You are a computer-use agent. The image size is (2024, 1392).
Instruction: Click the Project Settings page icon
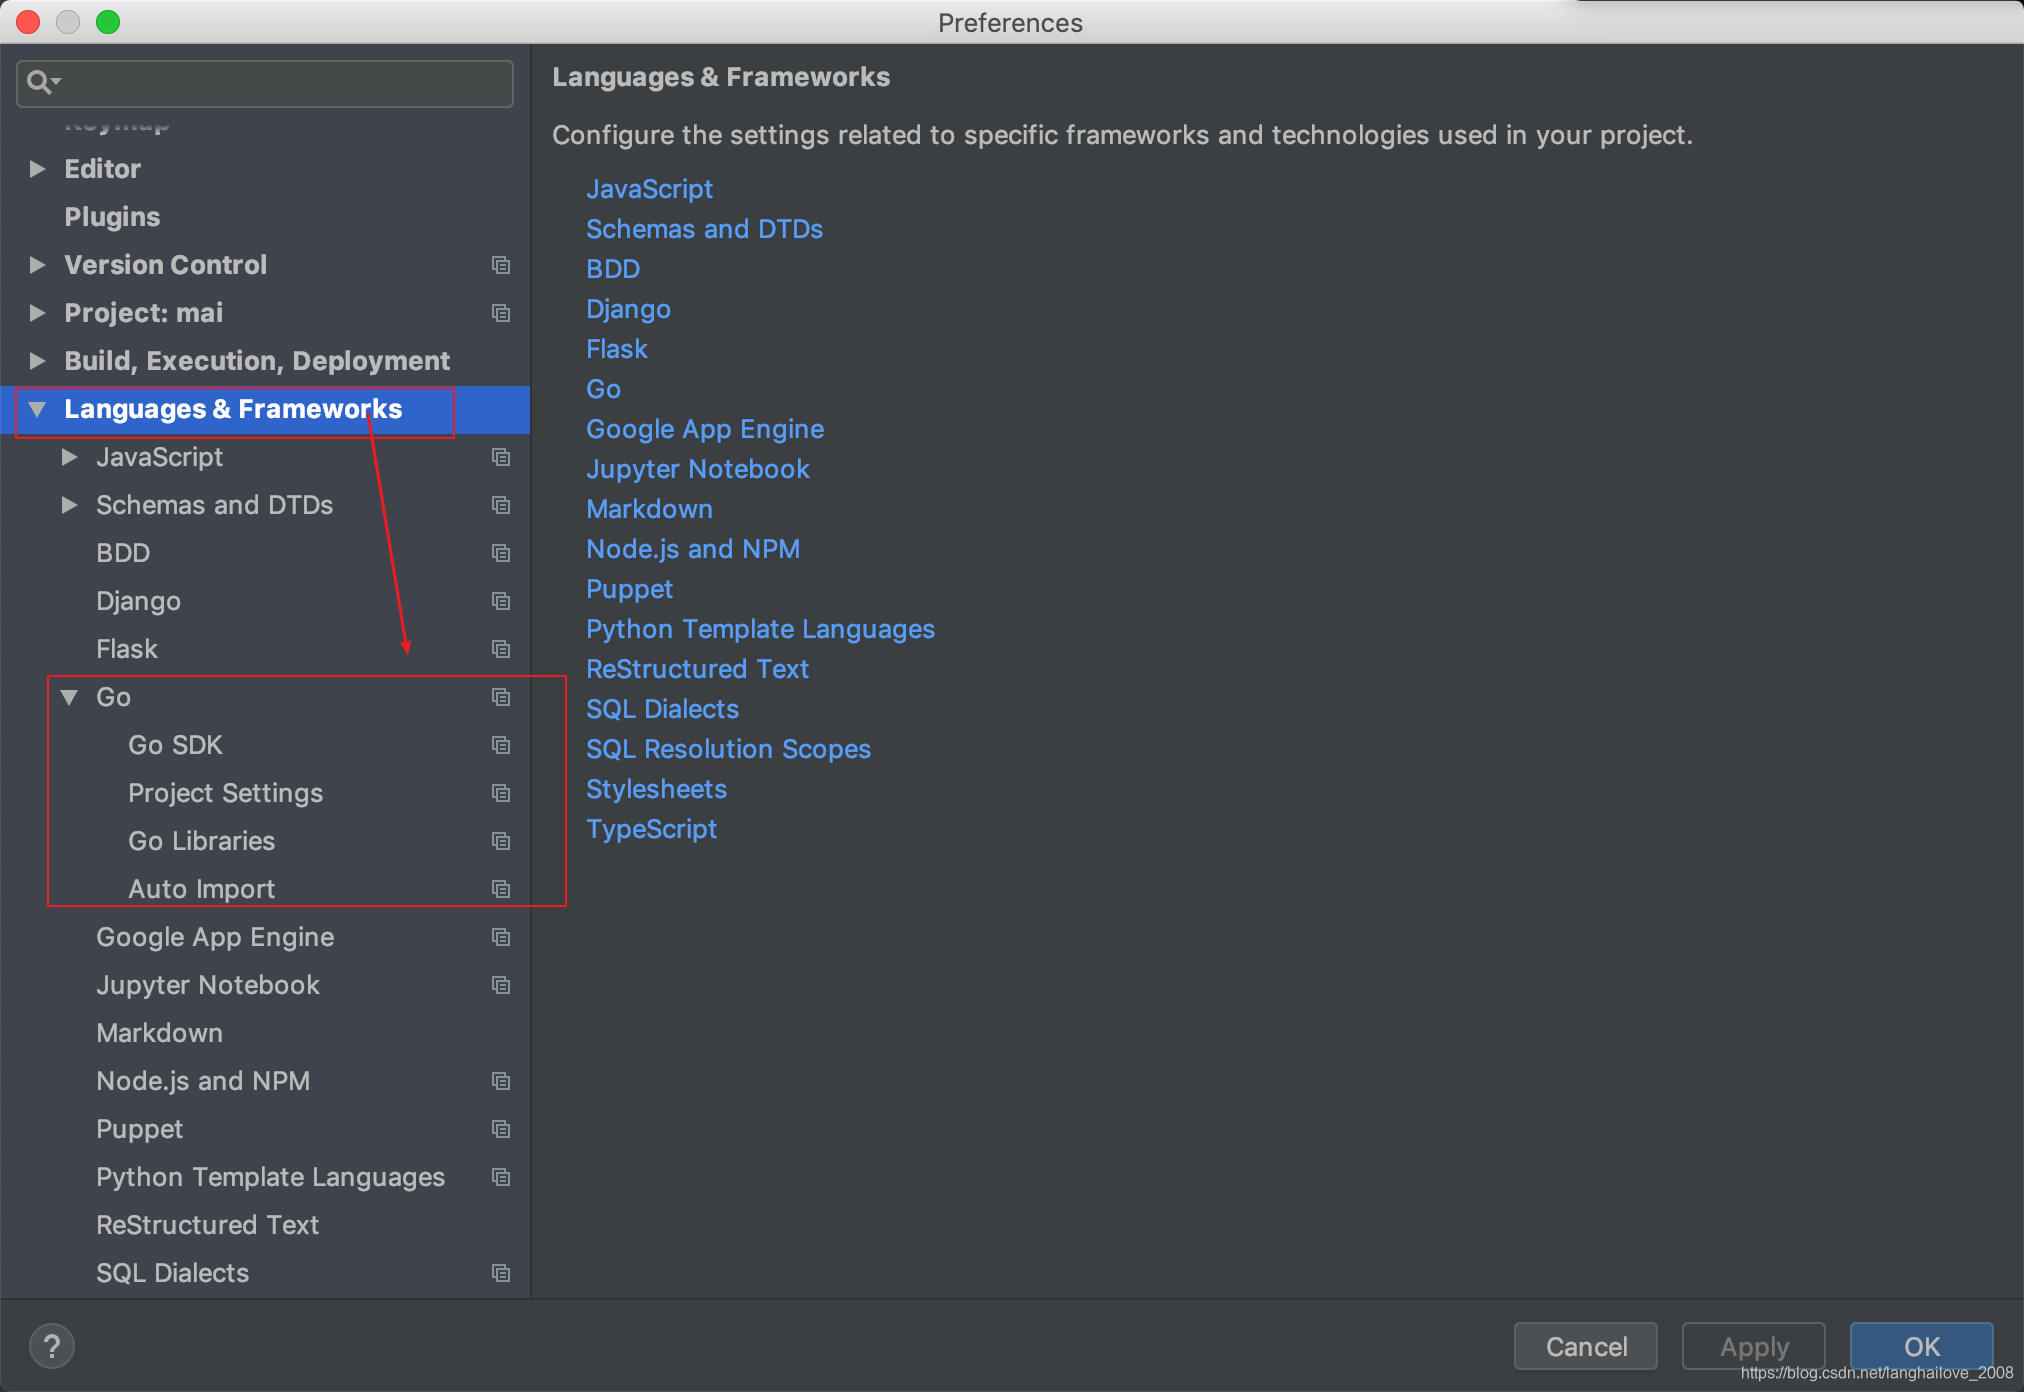coord(503,794)
